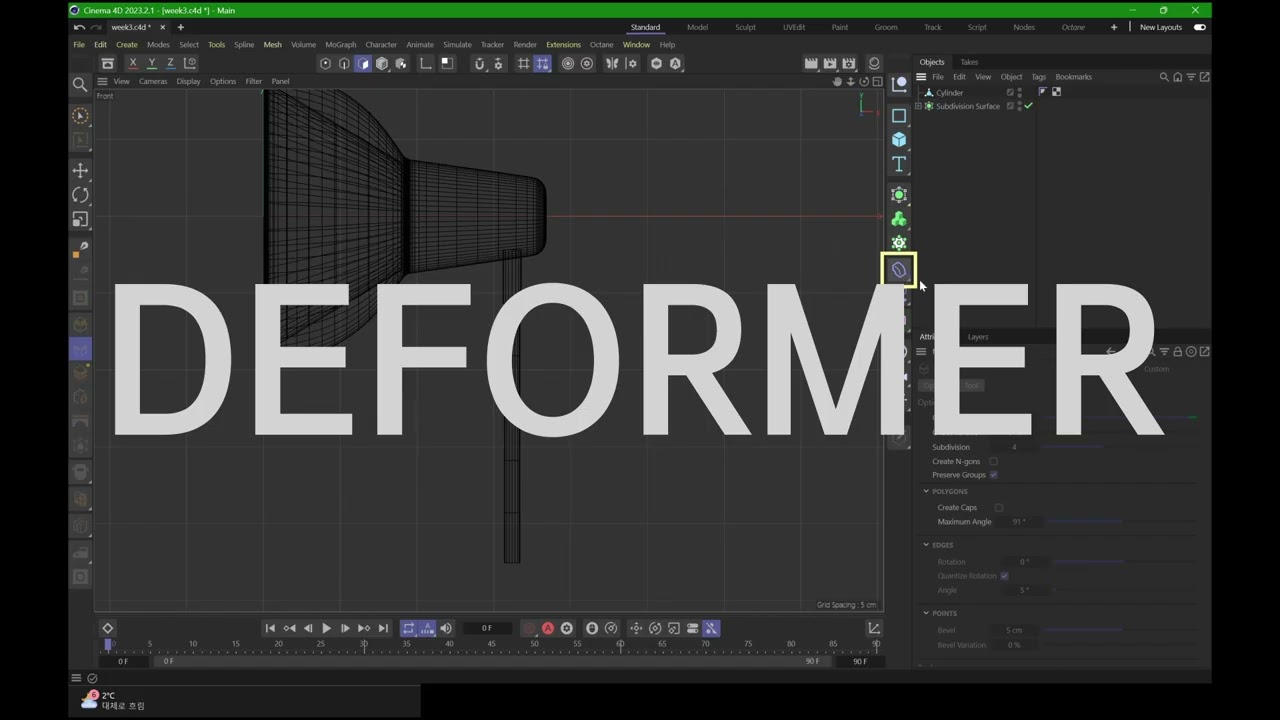Image resolution: width=1280 pixels, height=720 pixels.
Task: Select the Rotate tool in left toolbar
Action: pos(80,195)
